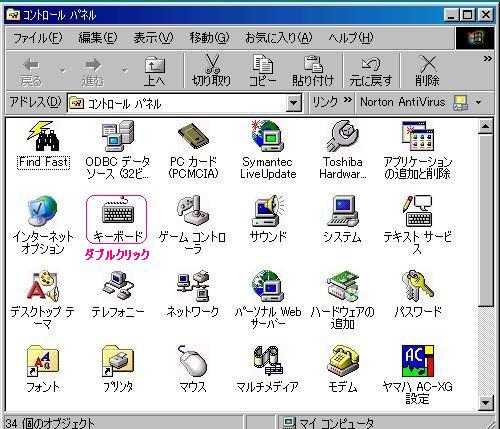The width and height of the screenshot is (500, 429).
Task: Select the ネットワーク (Network) icon
Action: [x=193, y=287]
